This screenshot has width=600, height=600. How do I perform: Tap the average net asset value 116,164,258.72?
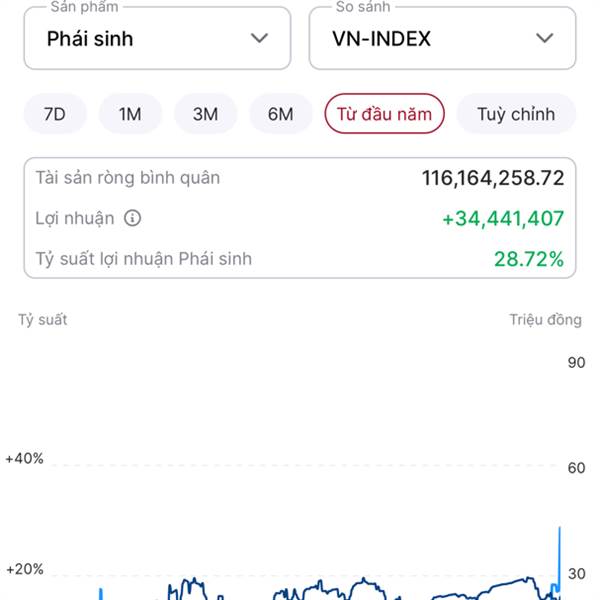(493, 178)
